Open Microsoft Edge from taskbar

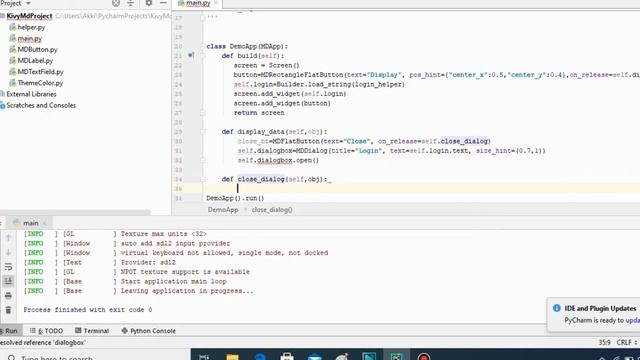pos(260,356)
